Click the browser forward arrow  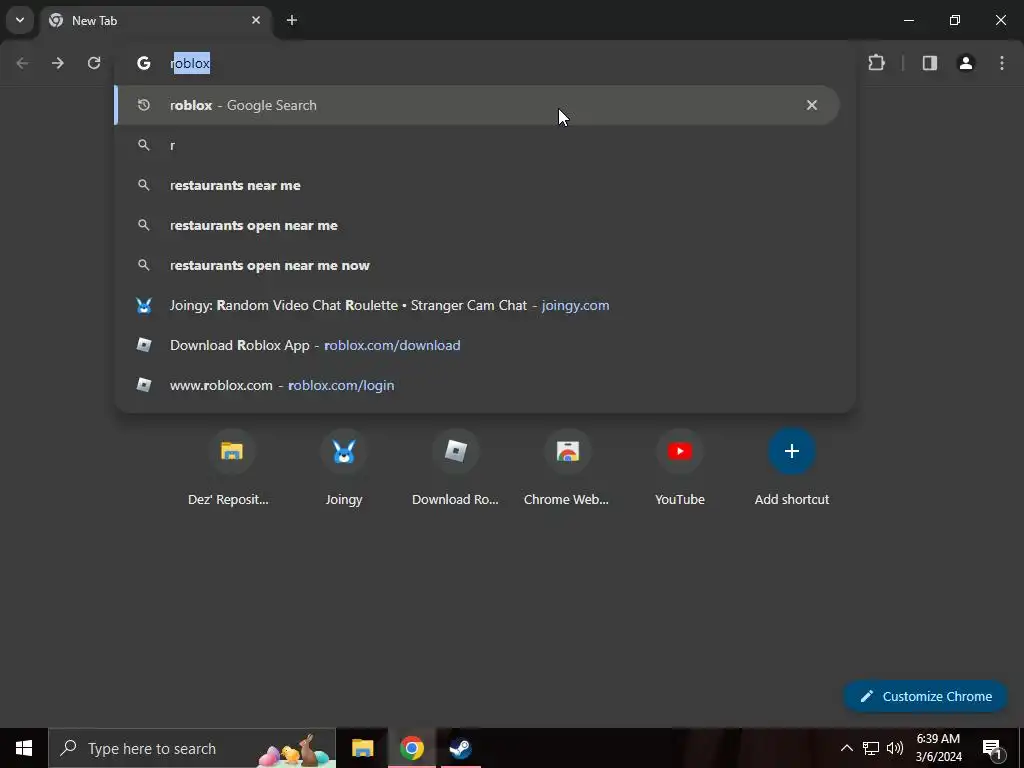[x=58, y=63]
